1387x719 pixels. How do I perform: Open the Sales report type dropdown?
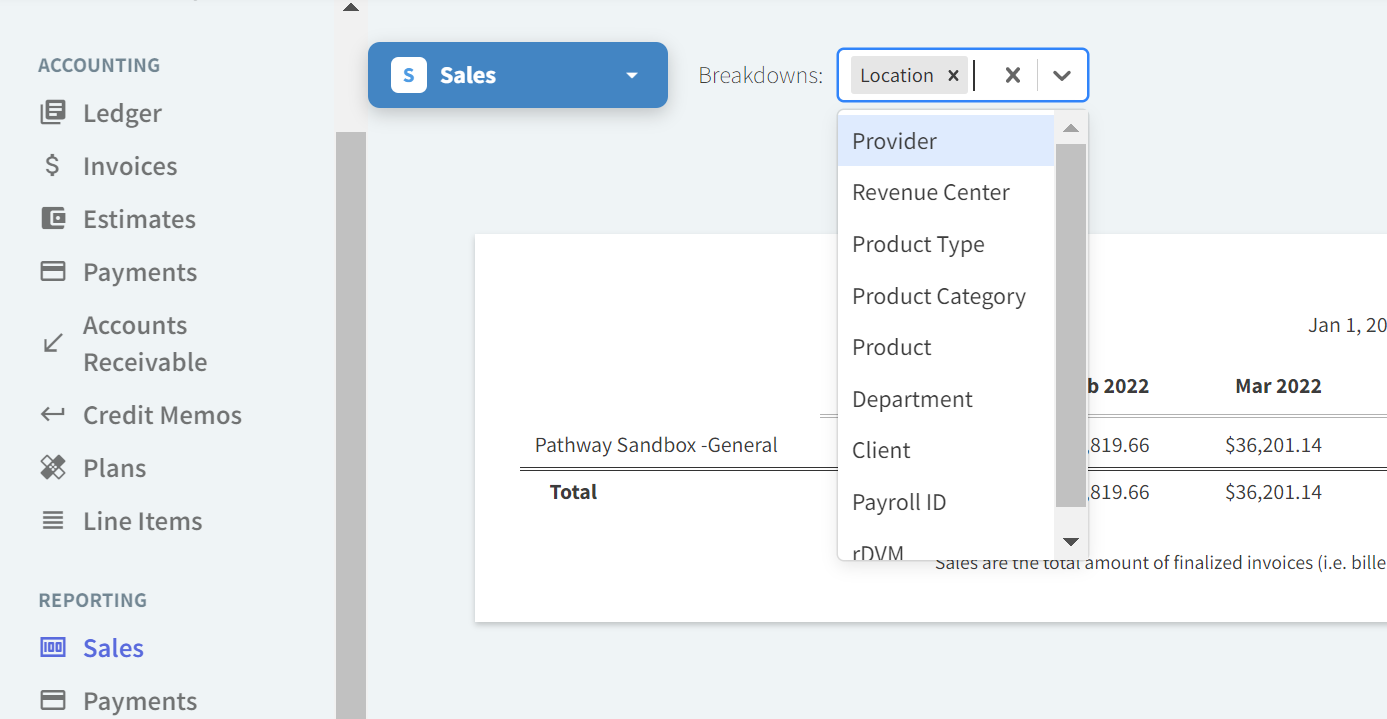[x=517, y=75]
